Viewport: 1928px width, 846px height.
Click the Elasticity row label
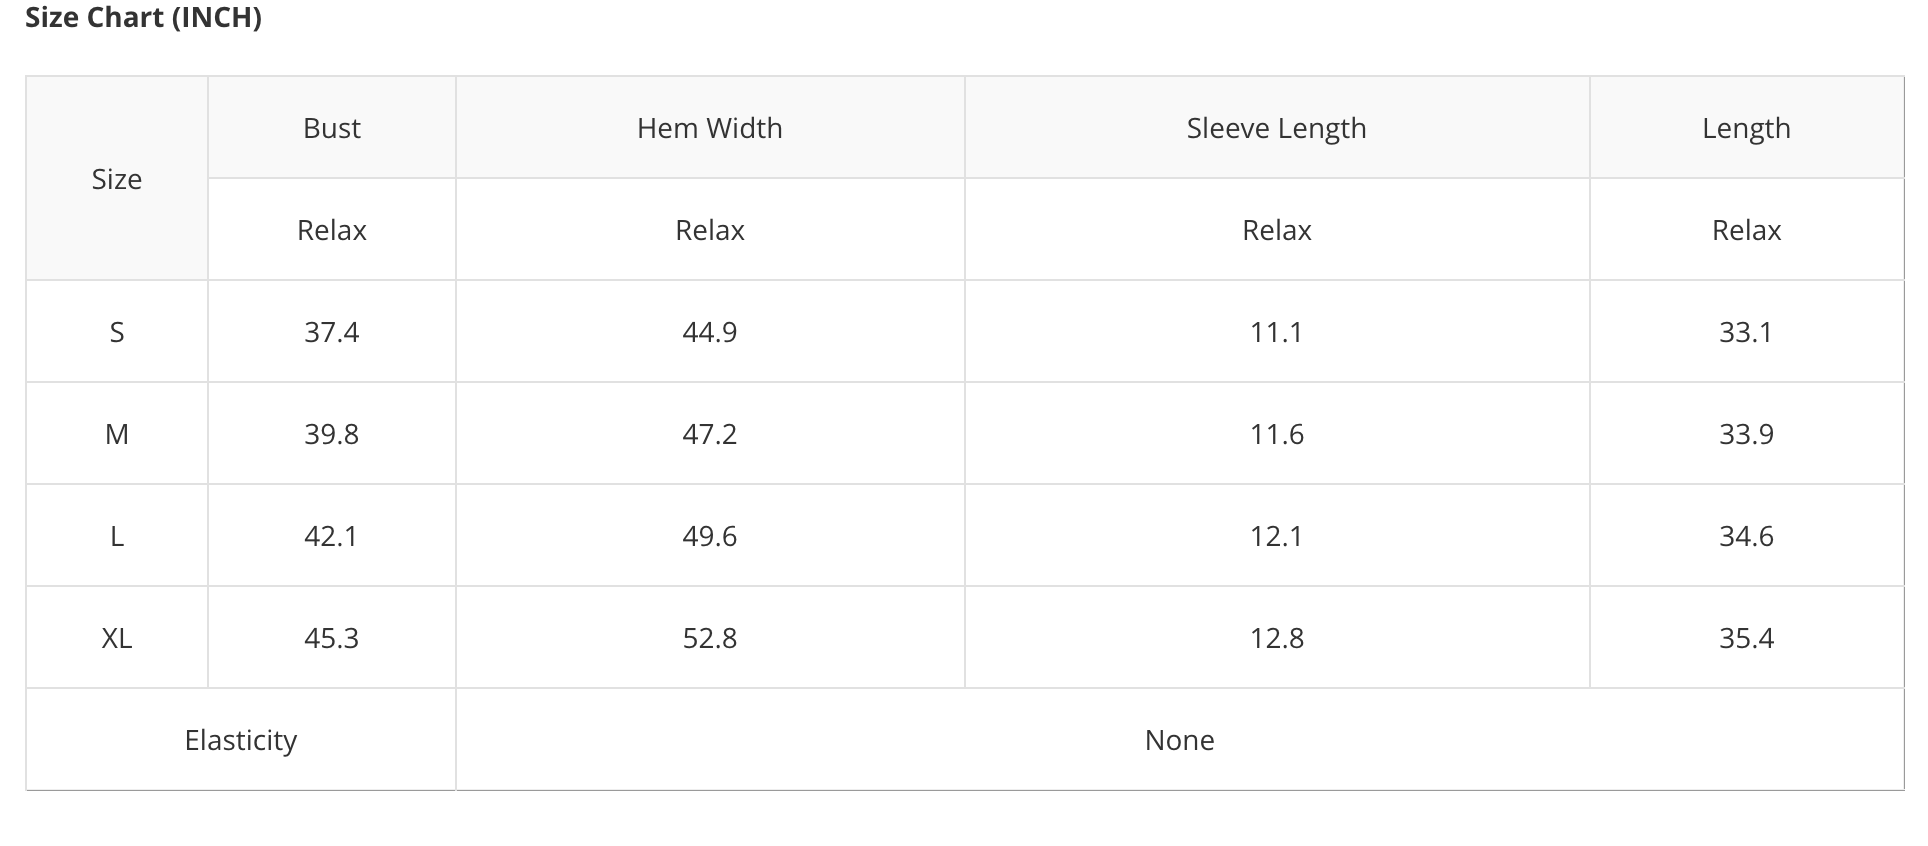click(241, 740)
